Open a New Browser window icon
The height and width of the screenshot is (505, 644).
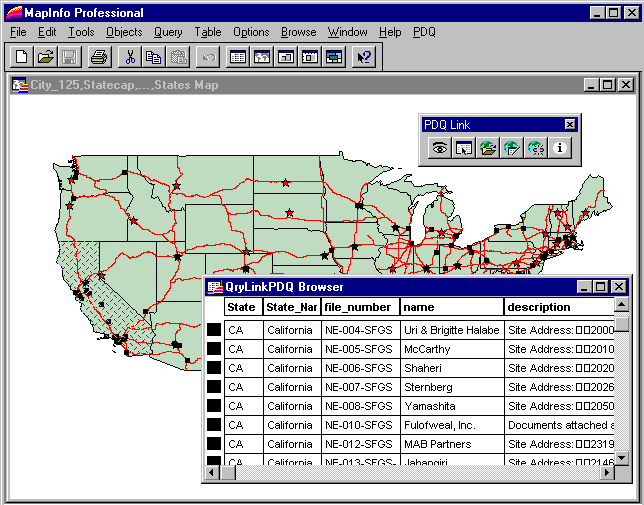tap(238, 57)
